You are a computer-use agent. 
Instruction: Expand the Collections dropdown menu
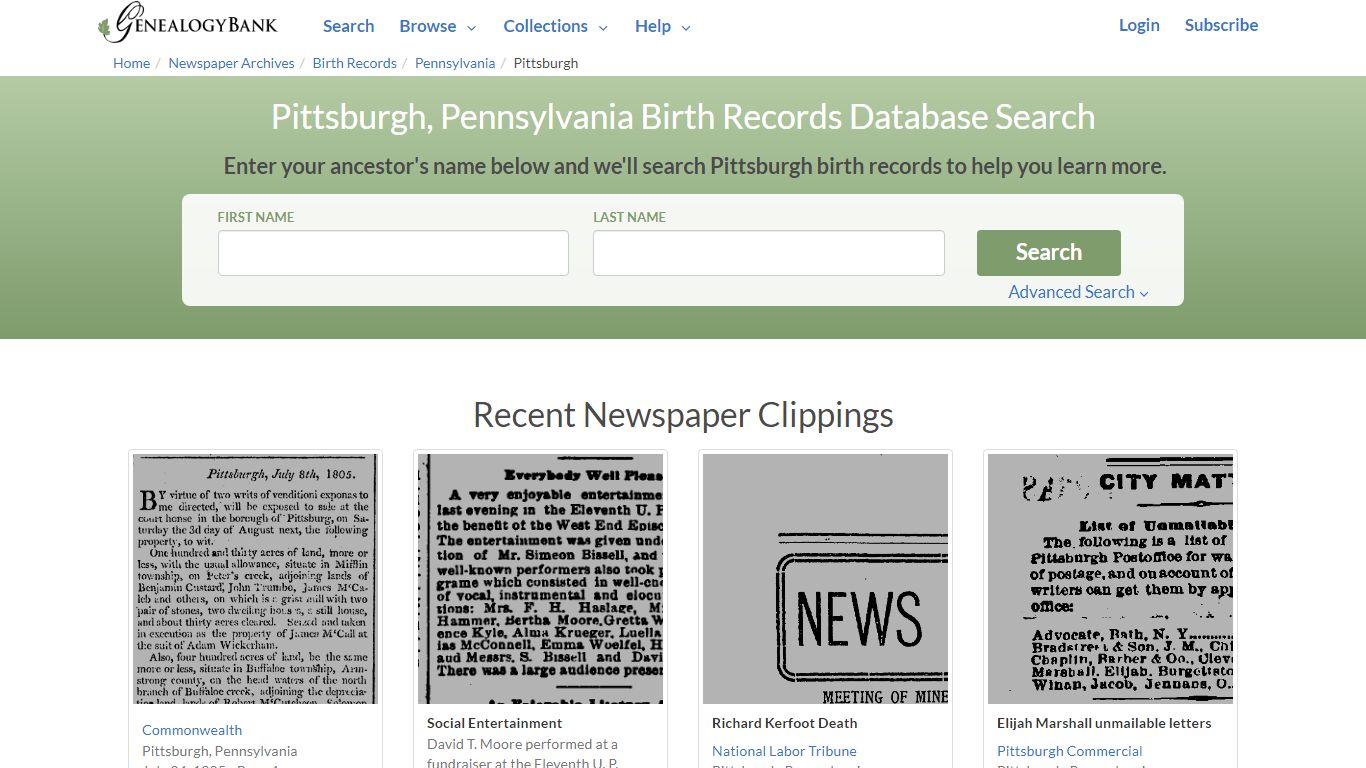555,26
